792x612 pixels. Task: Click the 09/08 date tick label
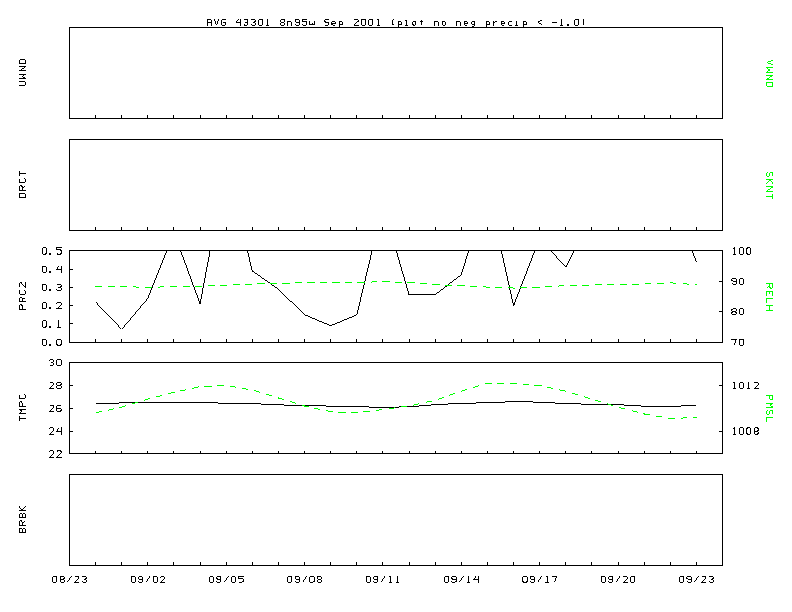click(x=305, y=580)
